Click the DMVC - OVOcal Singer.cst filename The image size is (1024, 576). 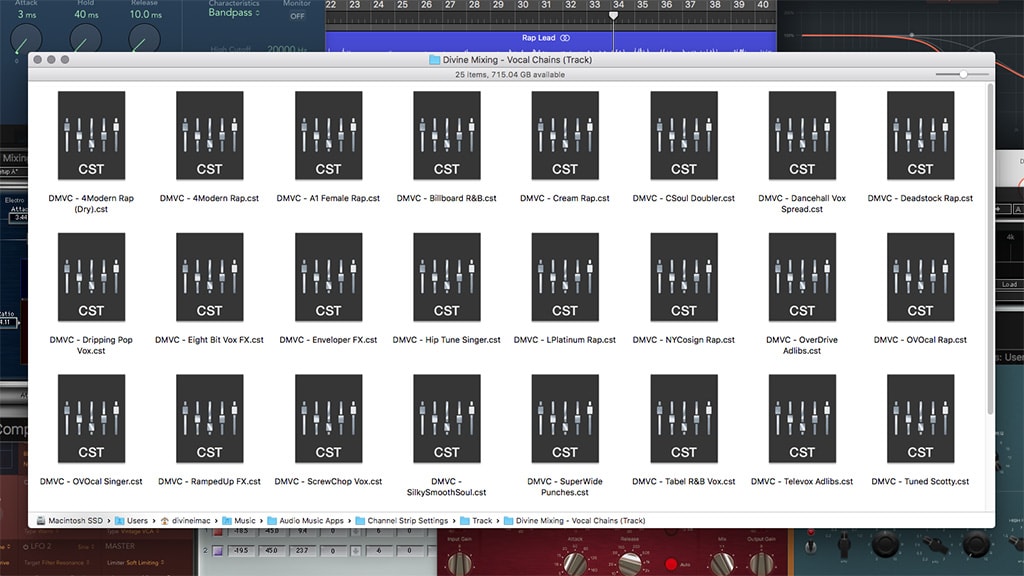(91, 481)
